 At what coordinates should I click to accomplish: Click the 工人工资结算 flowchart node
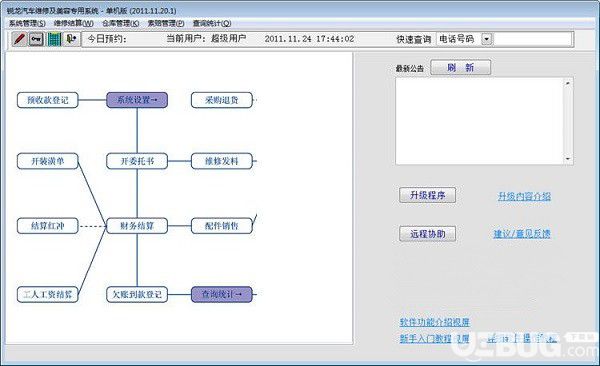click(48, 294)
